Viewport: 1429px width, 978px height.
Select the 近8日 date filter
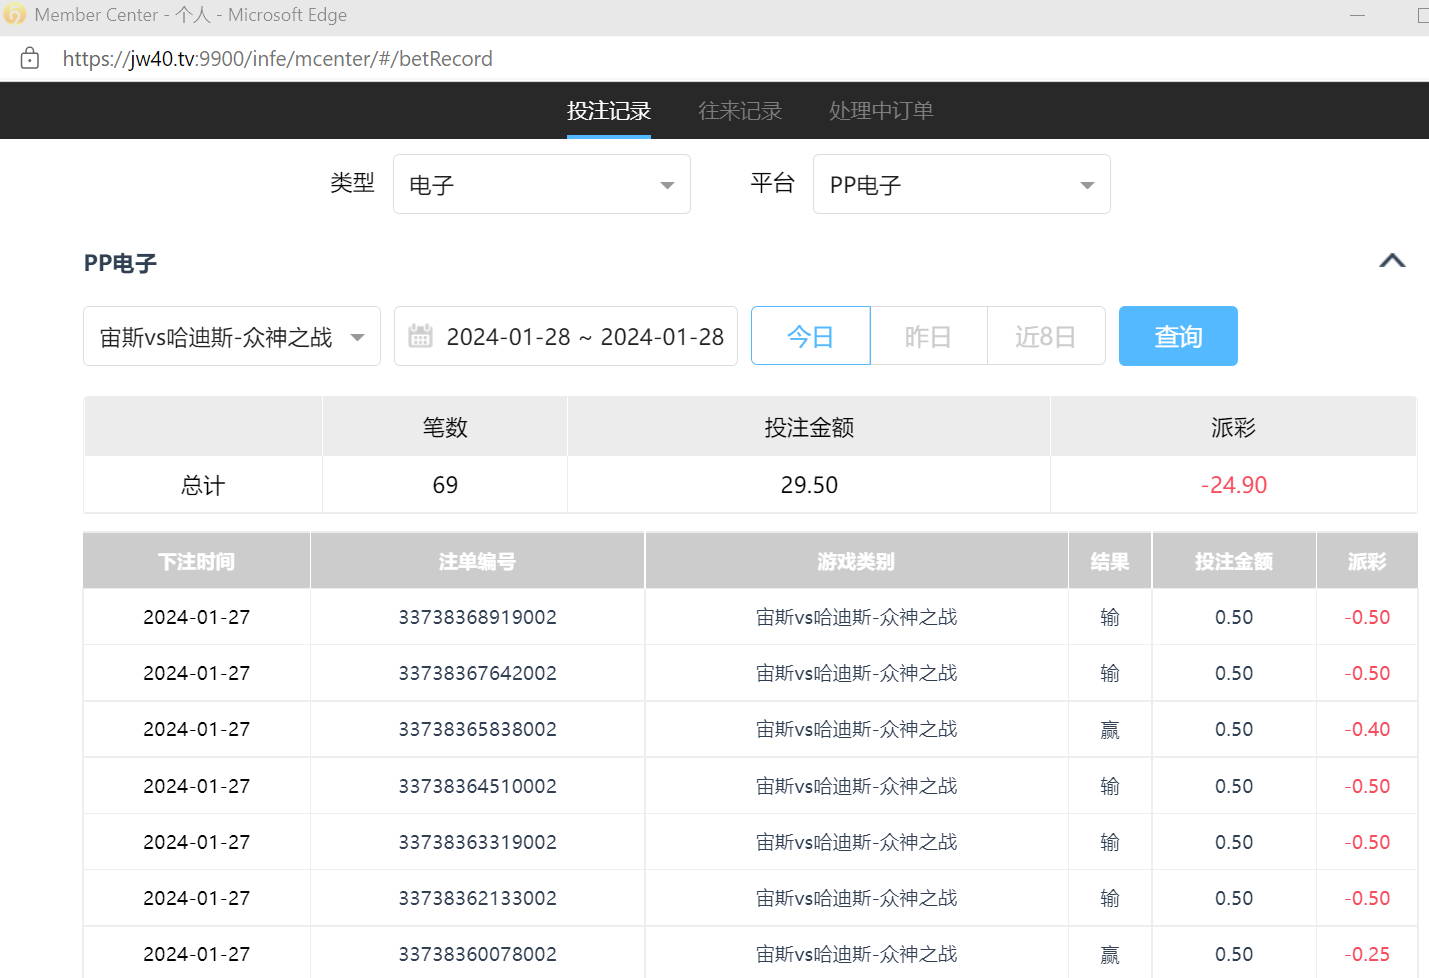pyautogui.click(x=1045, y=337)
